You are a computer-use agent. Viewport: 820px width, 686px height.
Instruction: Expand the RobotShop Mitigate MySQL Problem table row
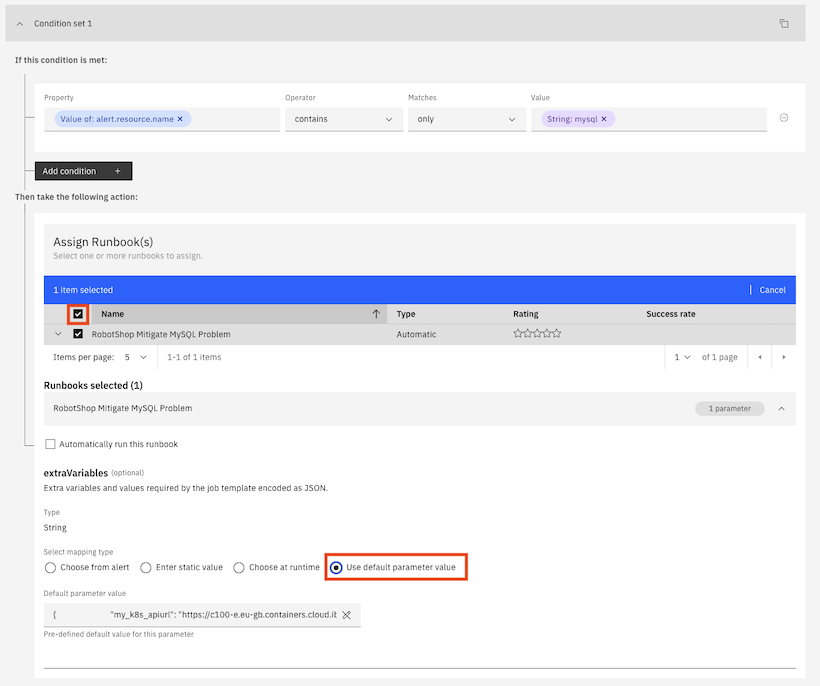[x=58, y=334]
